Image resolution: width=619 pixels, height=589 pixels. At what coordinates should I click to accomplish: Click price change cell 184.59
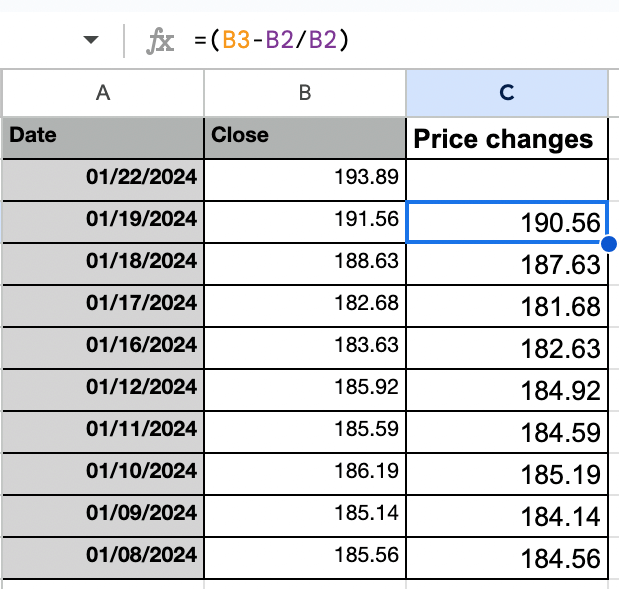(x=507, y=432)
